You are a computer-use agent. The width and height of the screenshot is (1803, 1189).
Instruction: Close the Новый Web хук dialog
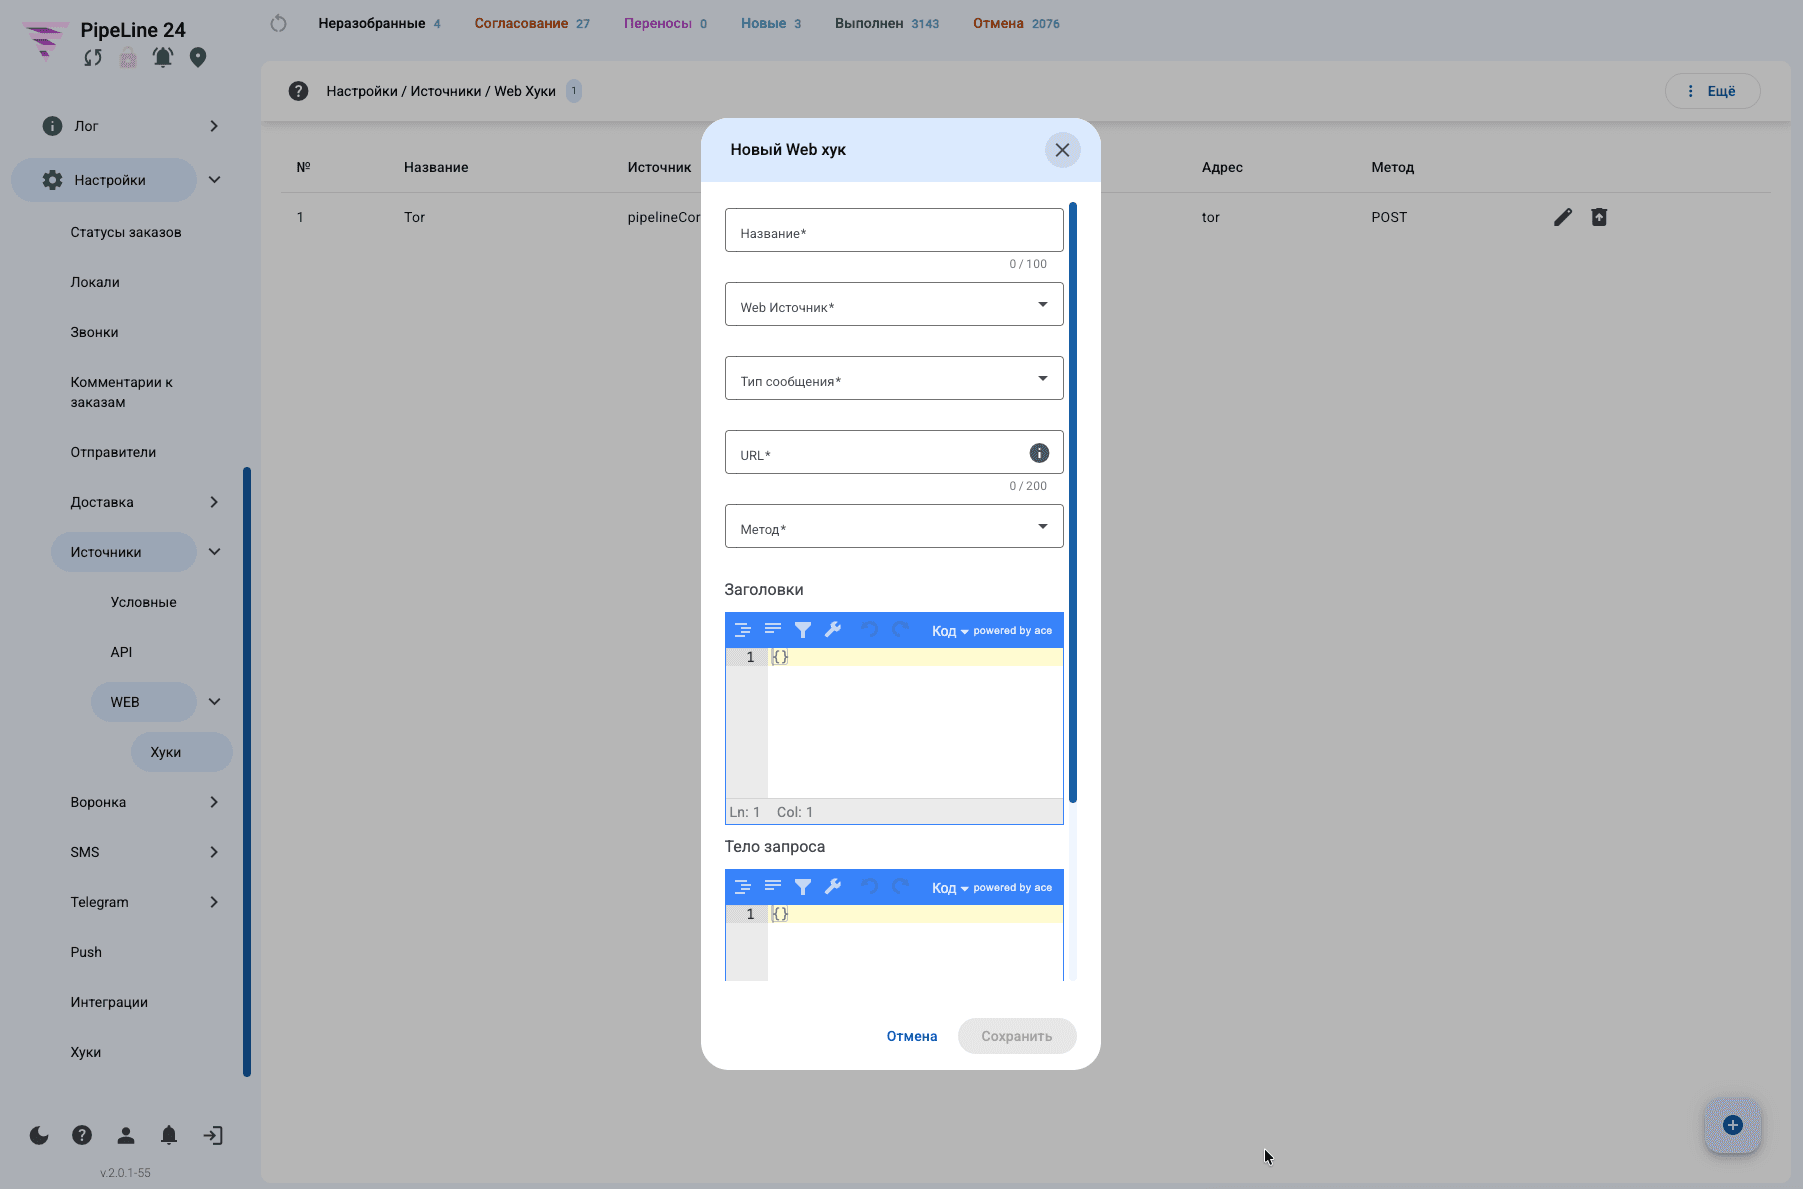1062,150
